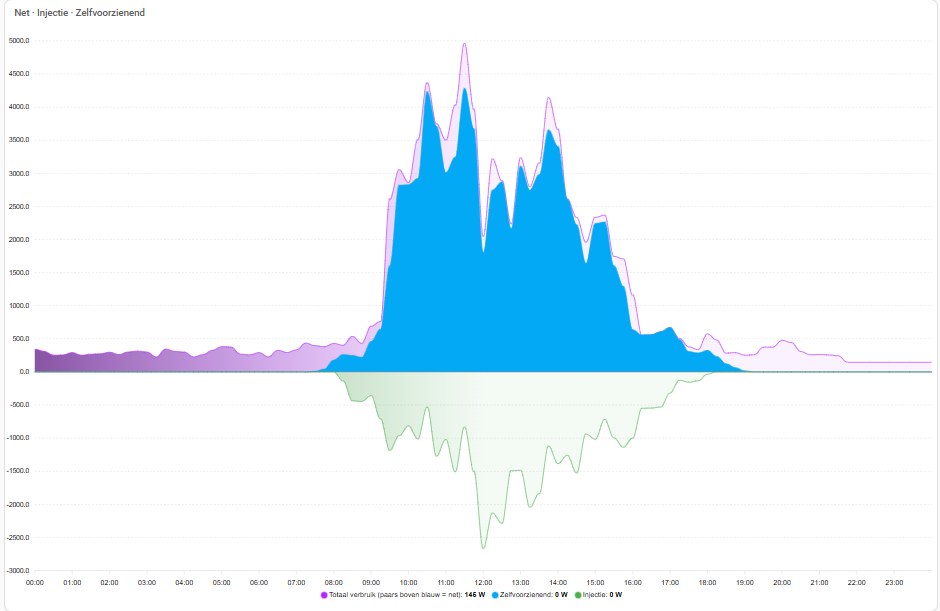This screenshot has height=611, width=940.
Task: Click the -3000.0 label on the vertical axis
Action: (x=18, y=571)
